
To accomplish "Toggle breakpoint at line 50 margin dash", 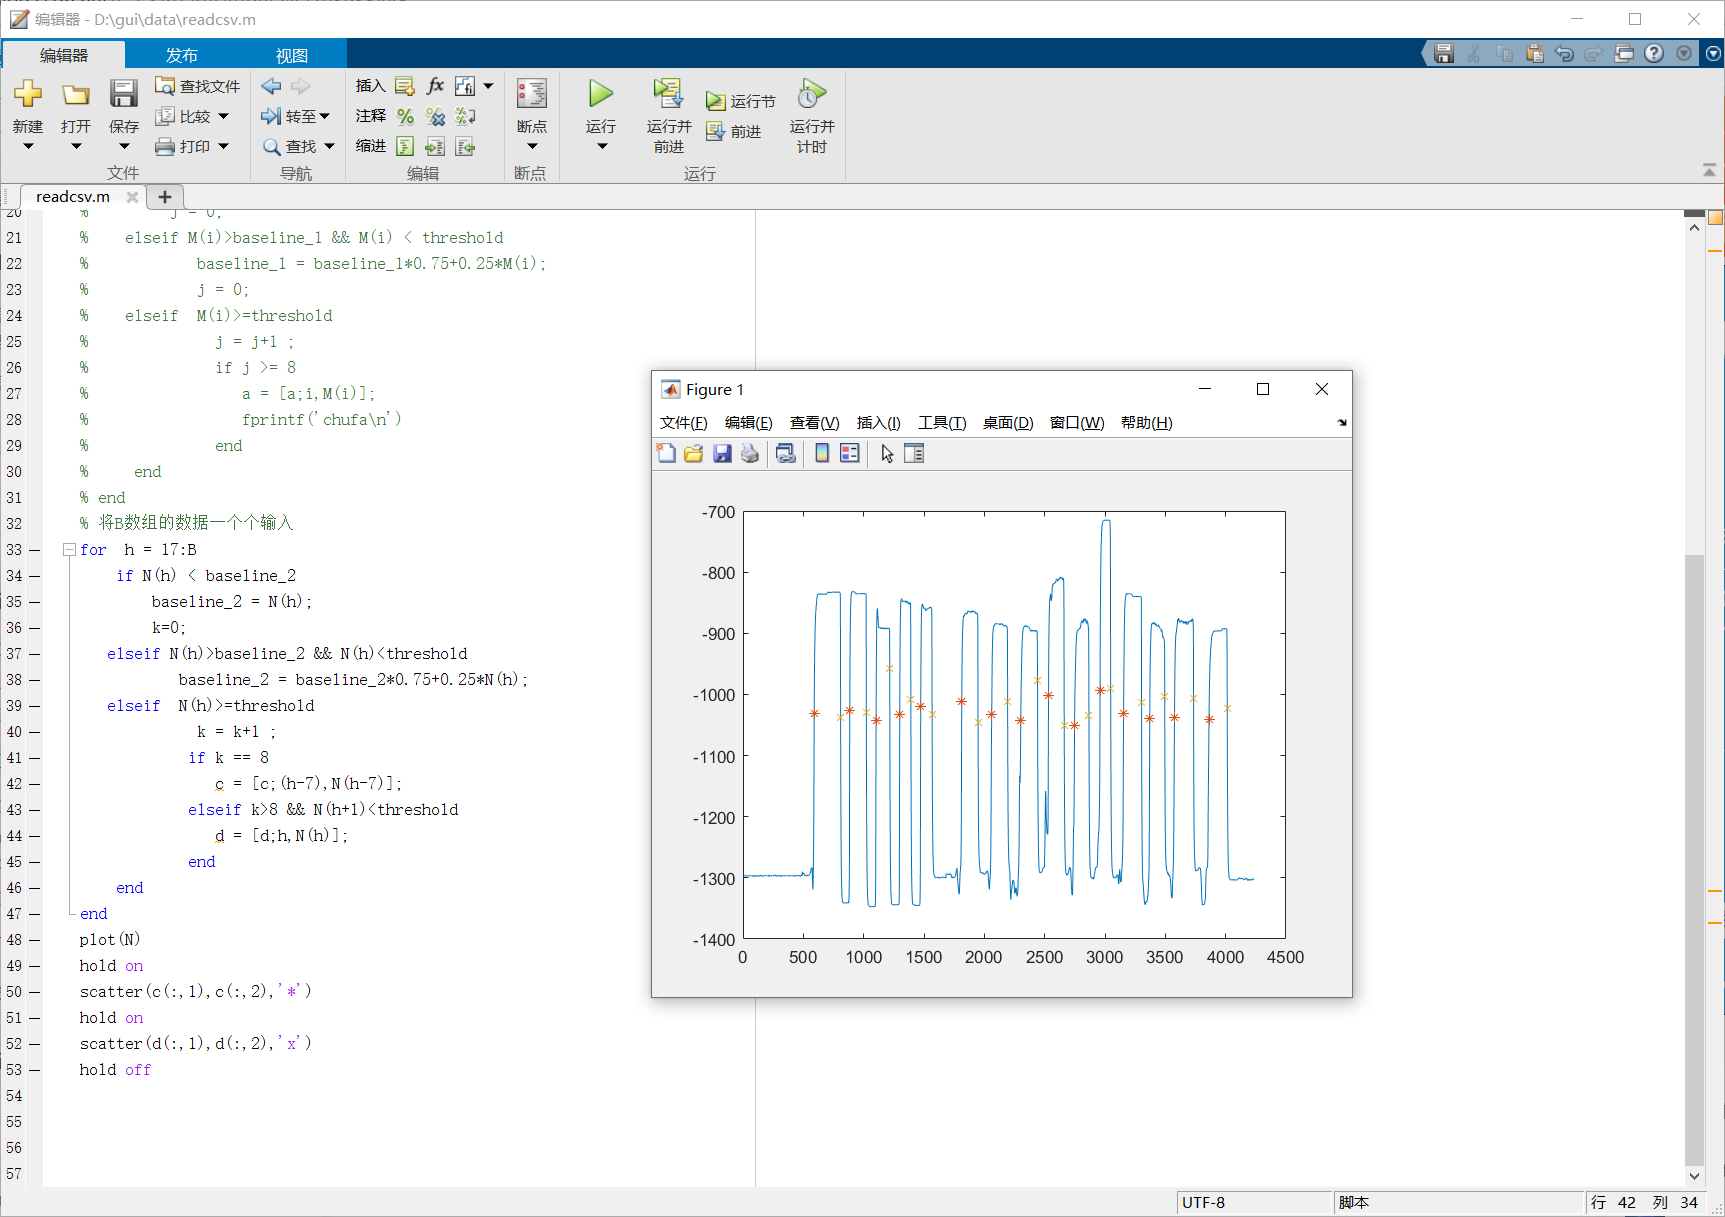I will point(34,992).
